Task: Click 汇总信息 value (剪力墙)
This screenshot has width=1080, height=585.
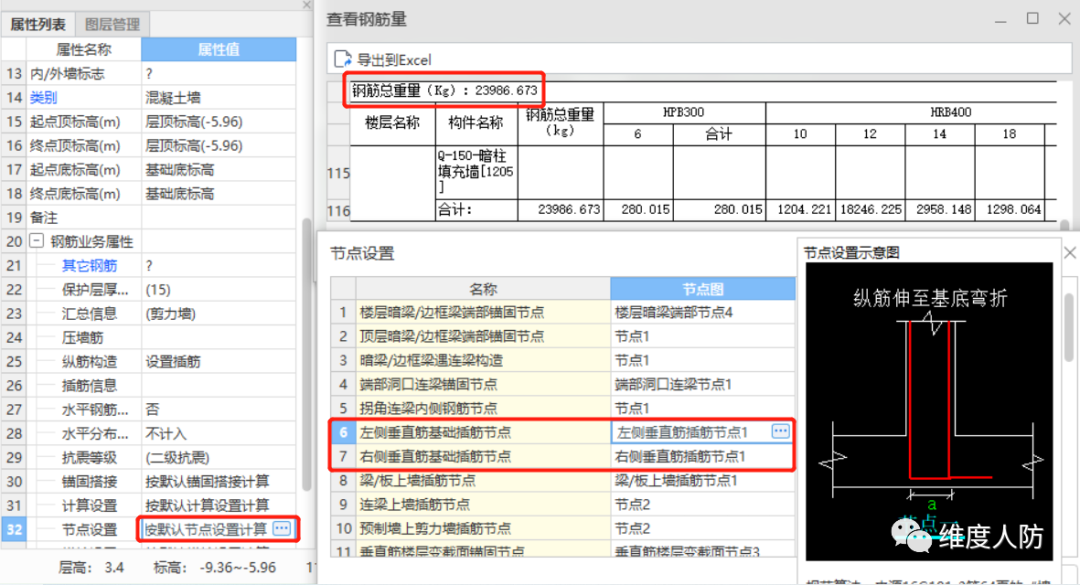Action: [x=219, y=314]
